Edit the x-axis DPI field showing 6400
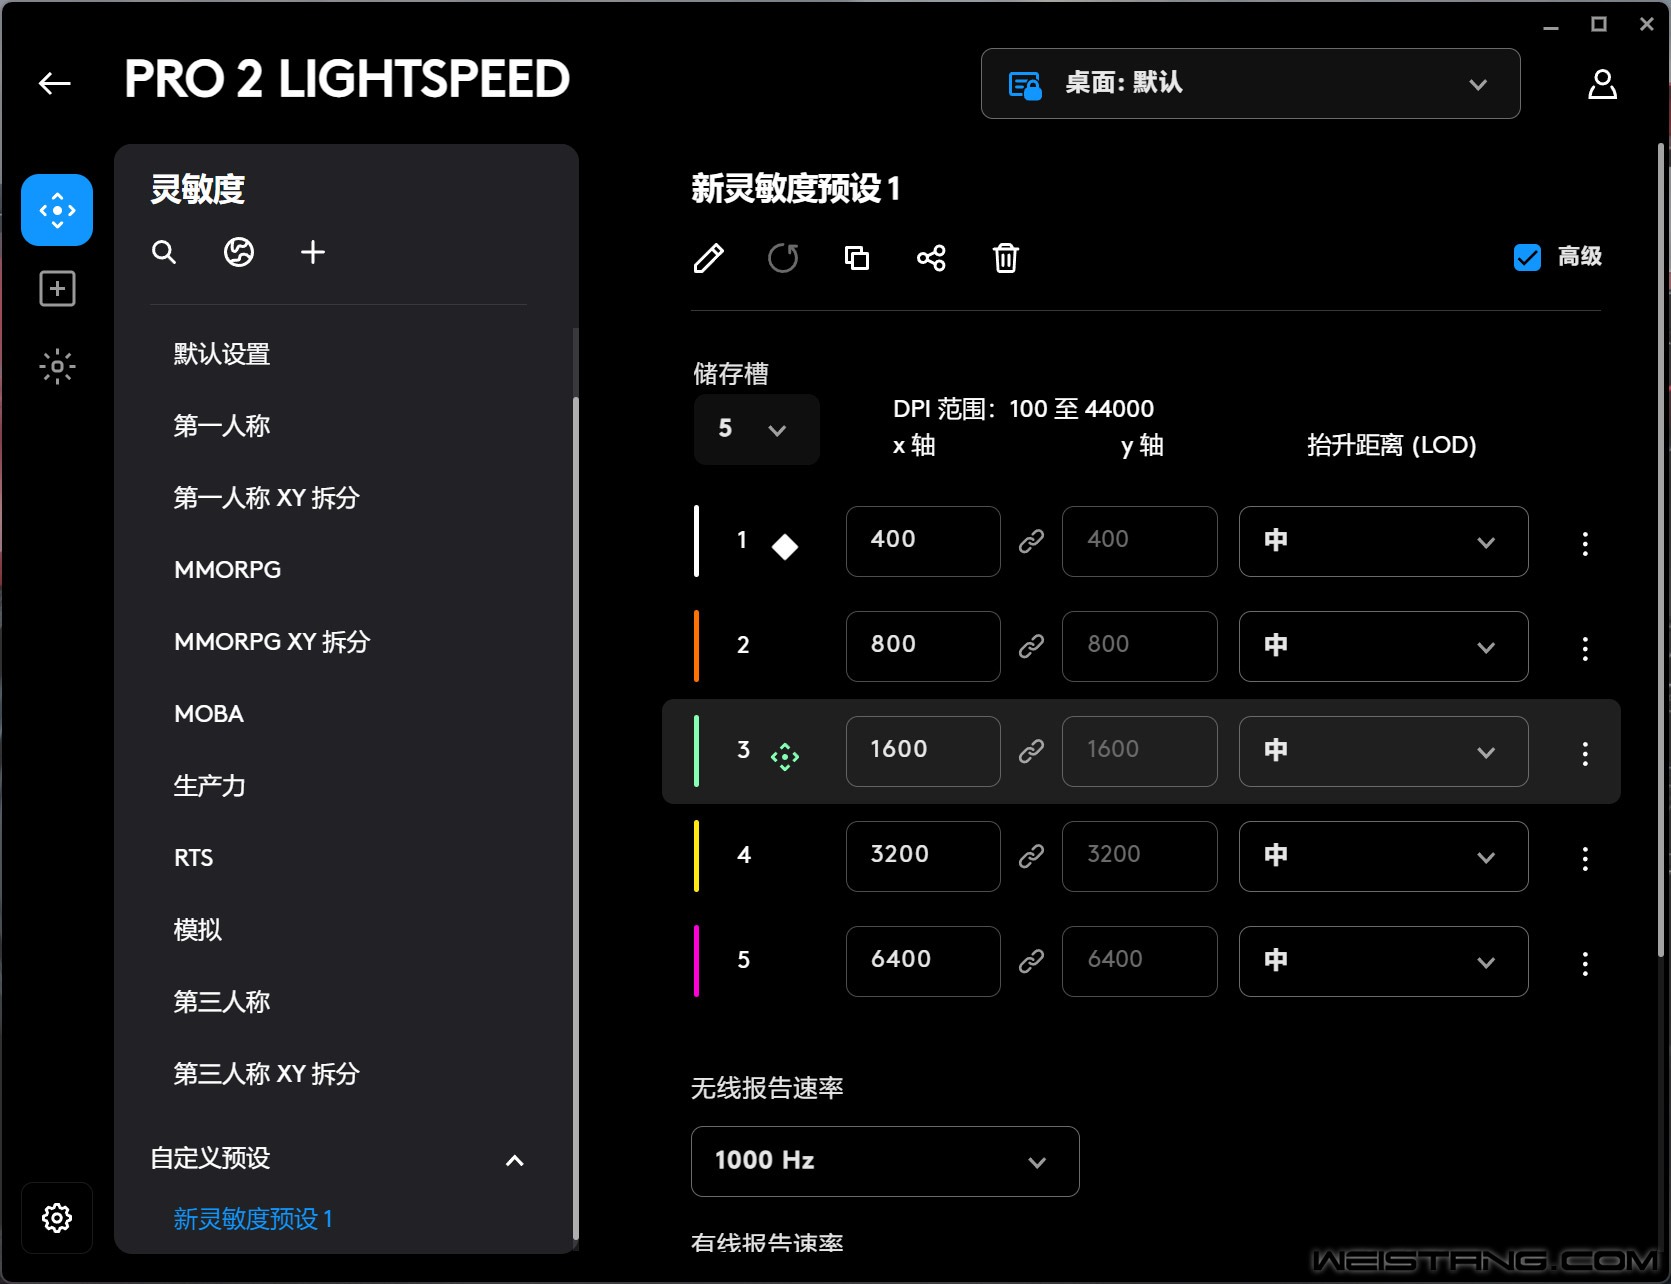 pyautogui.click(x=923, y=961)
